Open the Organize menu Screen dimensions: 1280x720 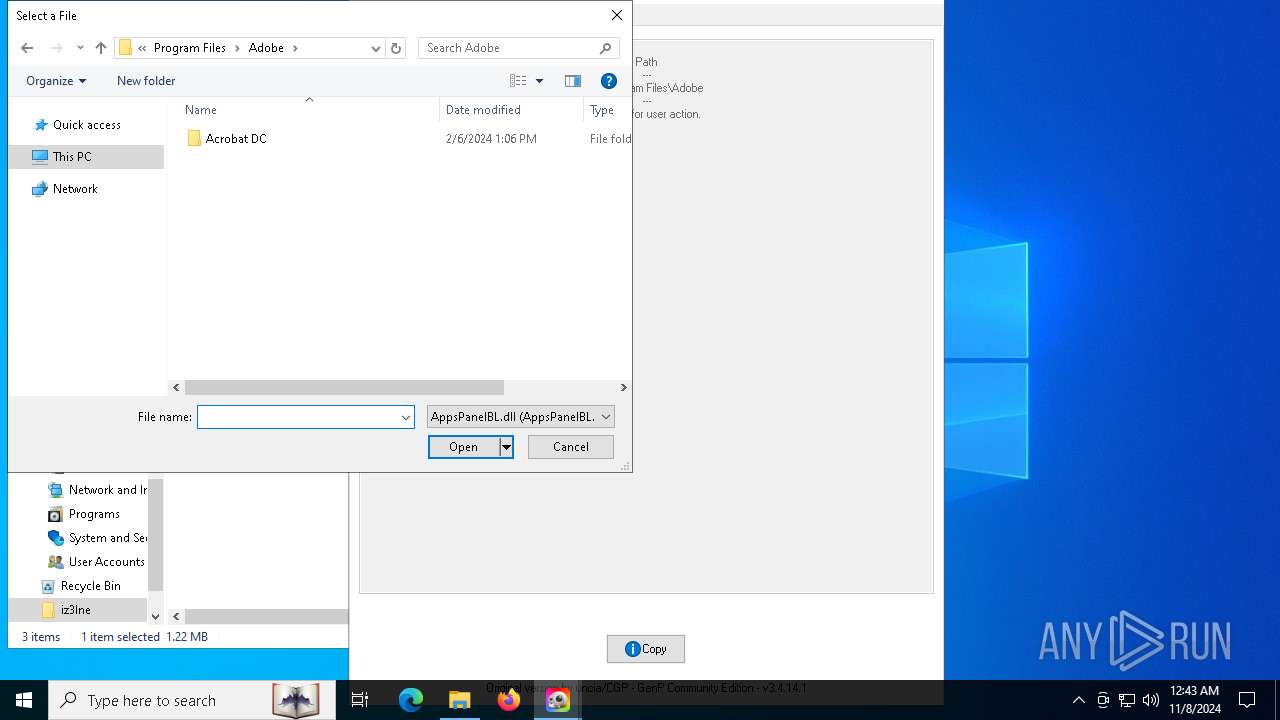[x=56, y=81]
